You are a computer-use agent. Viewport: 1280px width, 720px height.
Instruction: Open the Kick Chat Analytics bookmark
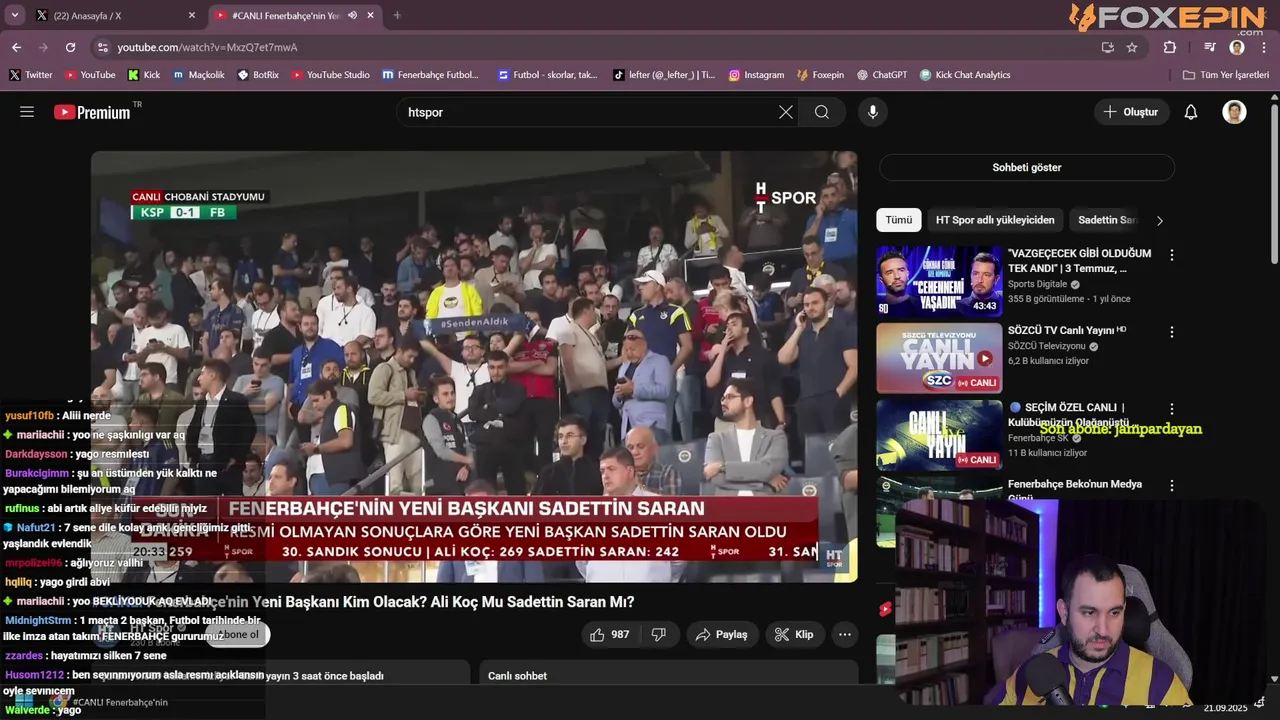pyautogui.click(x=965, y=75)
